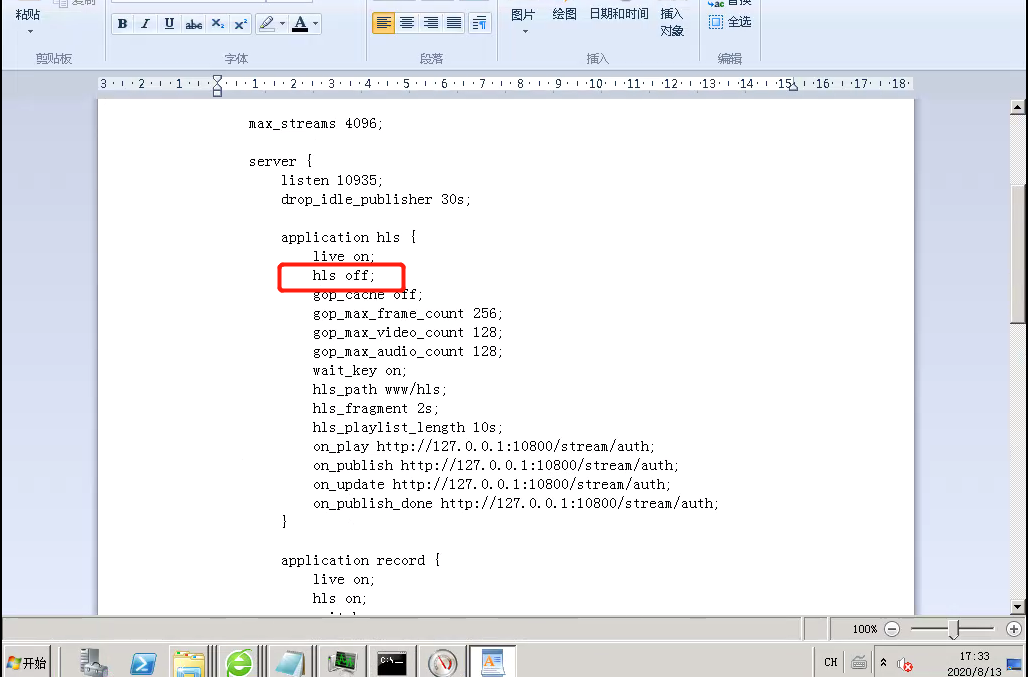Click the WordPad taskbar button
Screen dimensions: 1028x677
click(492, 663)
